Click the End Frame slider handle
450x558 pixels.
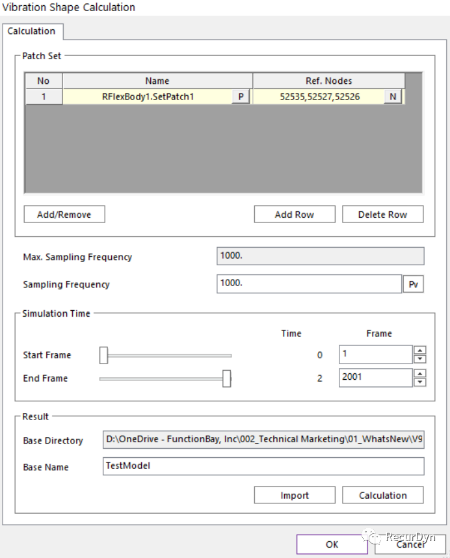(227, 379)
